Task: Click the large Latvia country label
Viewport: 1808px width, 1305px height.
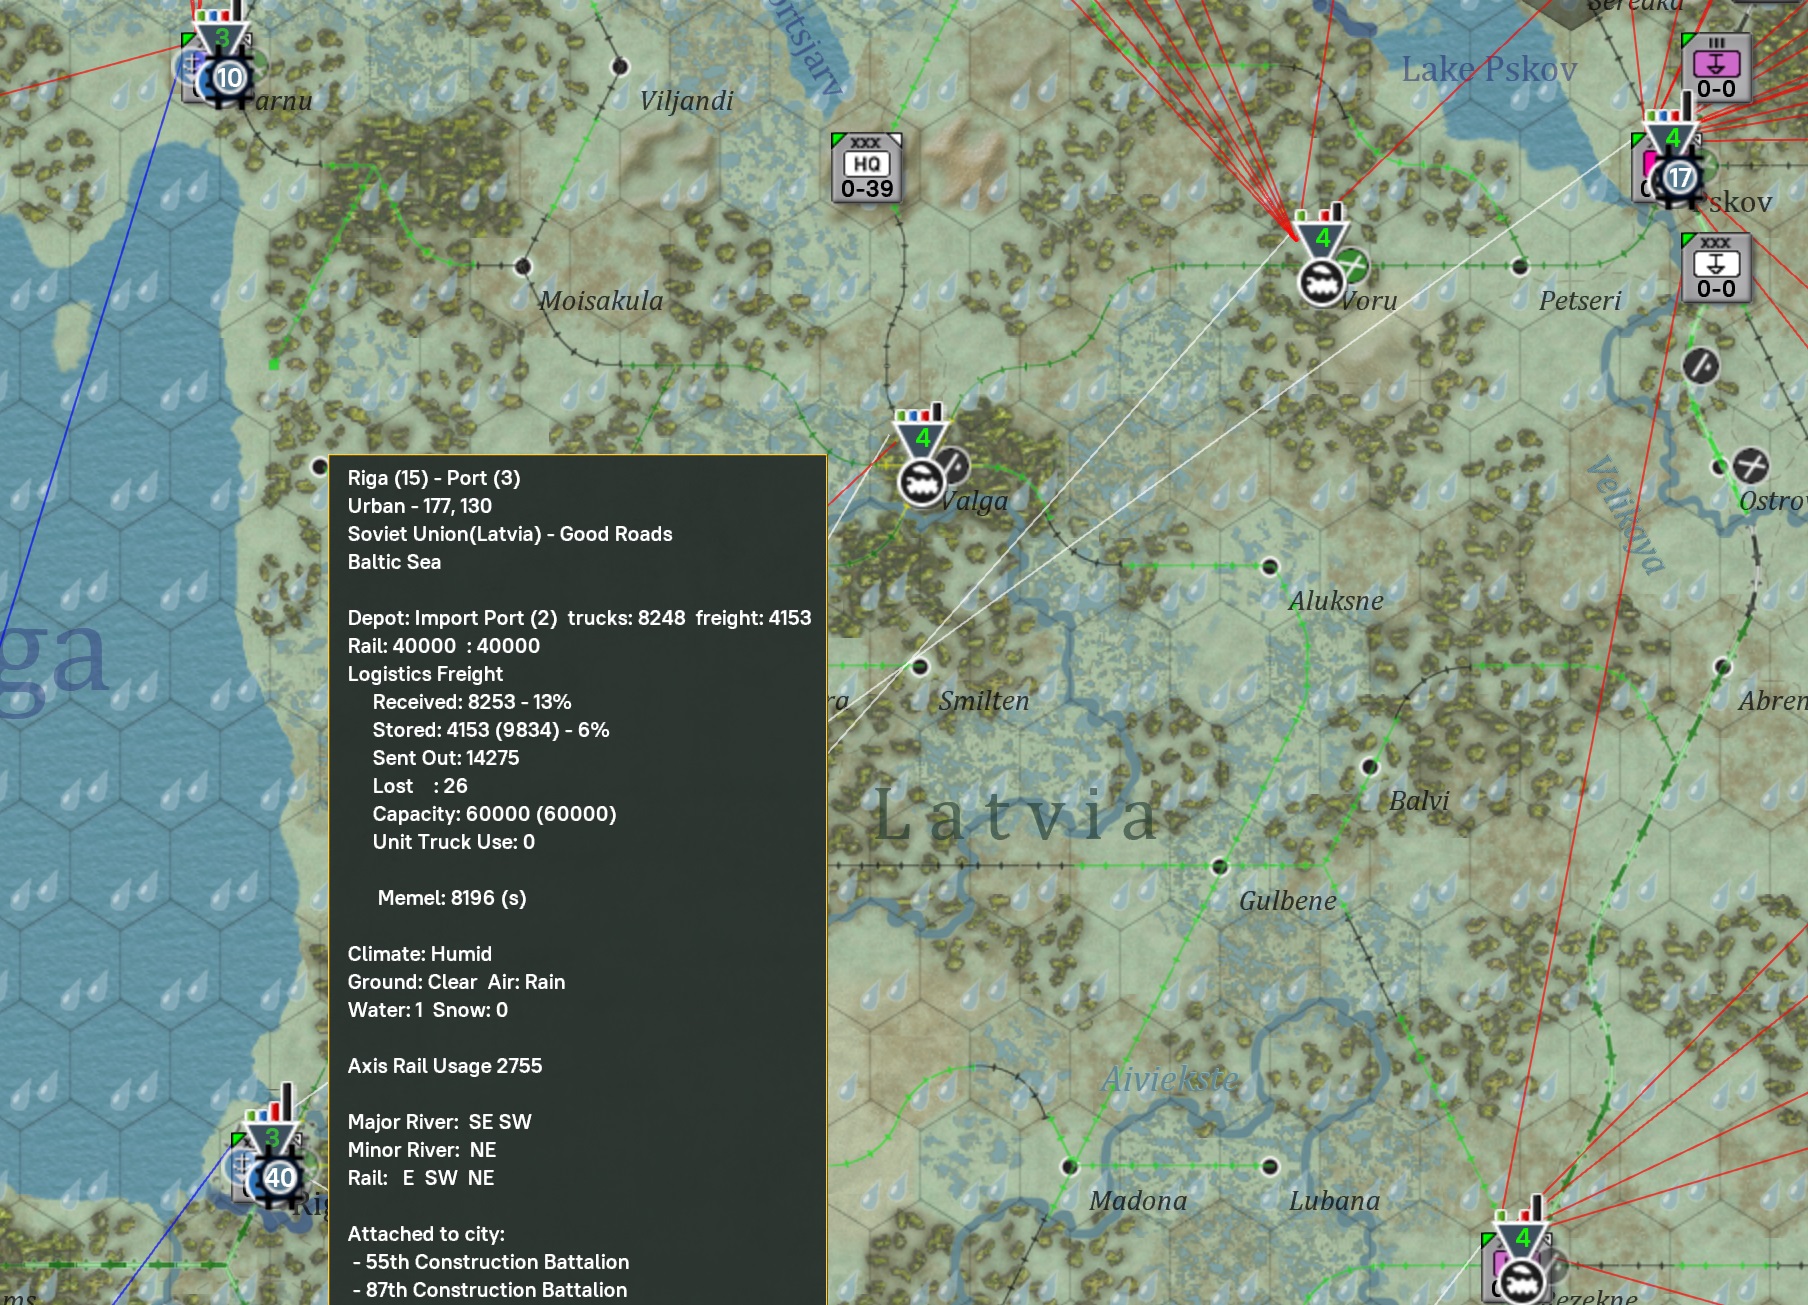Action: (1016, 815)
